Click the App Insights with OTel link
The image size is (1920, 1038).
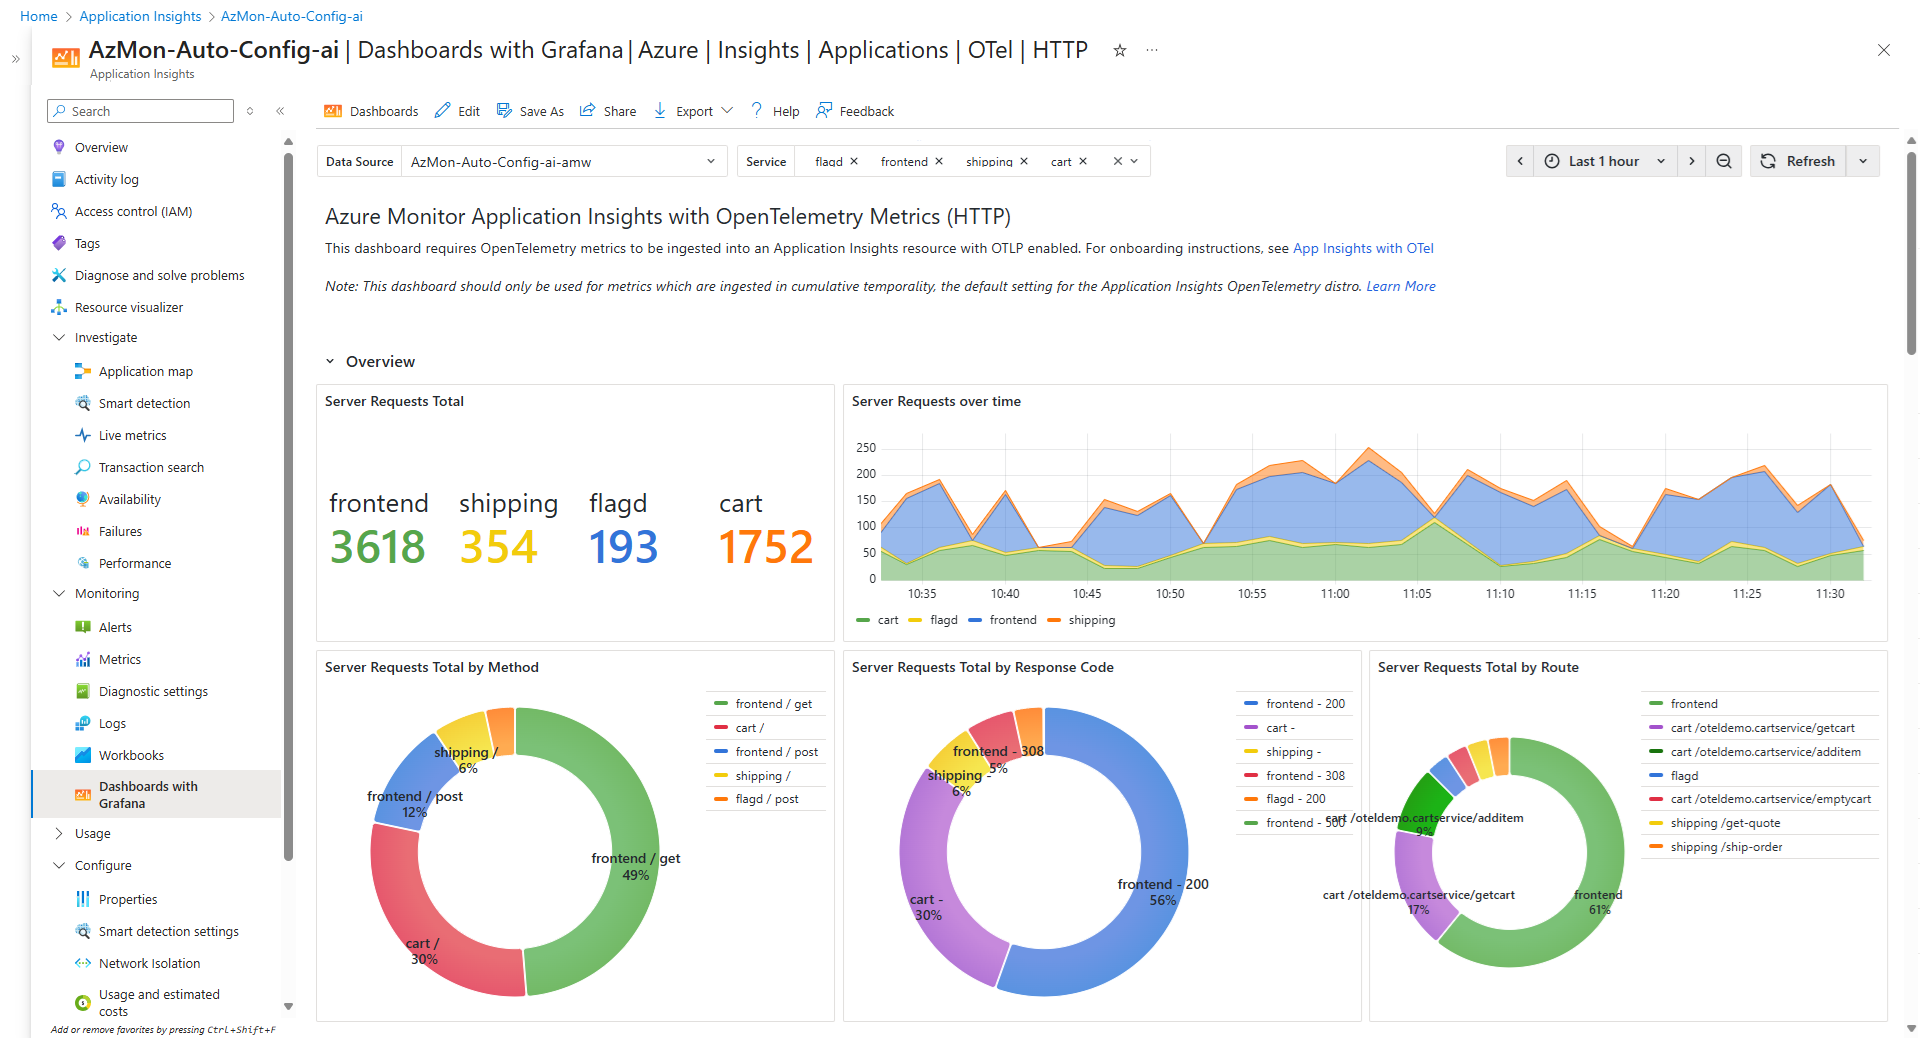point(1363,248)
